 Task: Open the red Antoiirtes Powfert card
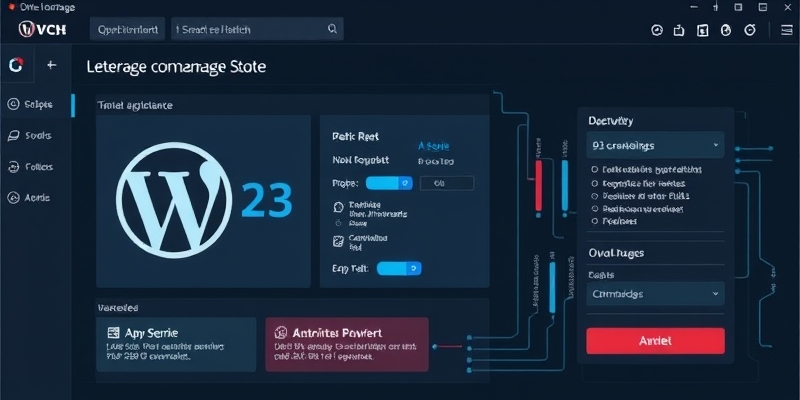[x=347, y=344]
